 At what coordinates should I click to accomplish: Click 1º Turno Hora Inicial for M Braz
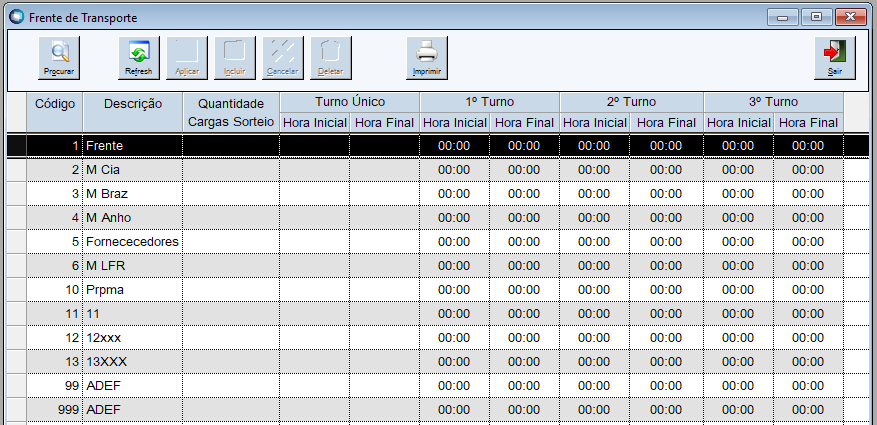tap(455, 194)
